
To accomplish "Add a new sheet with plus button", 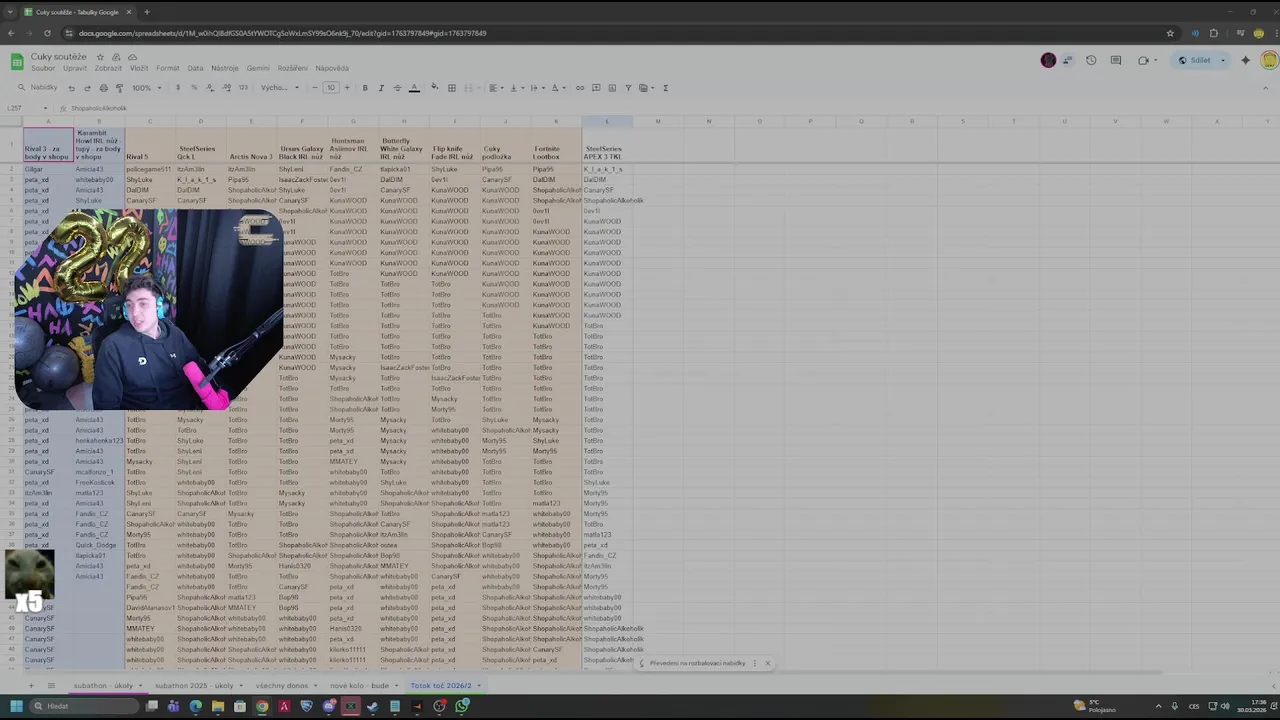I will point(30,685).
